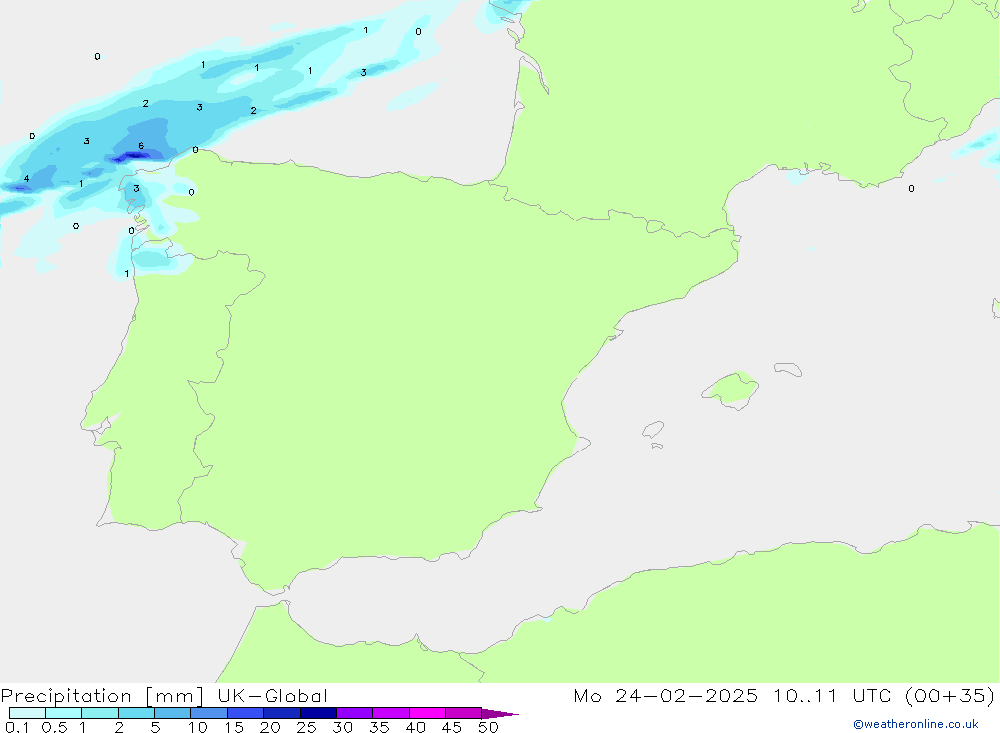Pick the 15–20 mm legend color box

click(x=246, y=713)
